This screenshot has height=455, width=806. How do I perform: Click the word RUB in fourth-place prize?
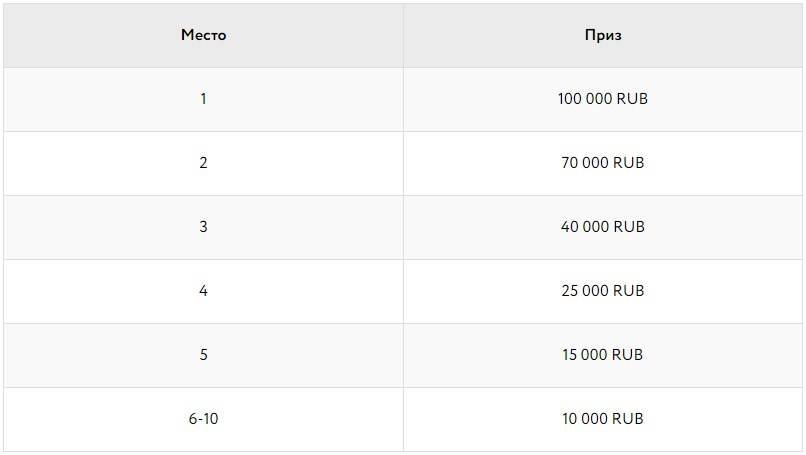(628, 291)
